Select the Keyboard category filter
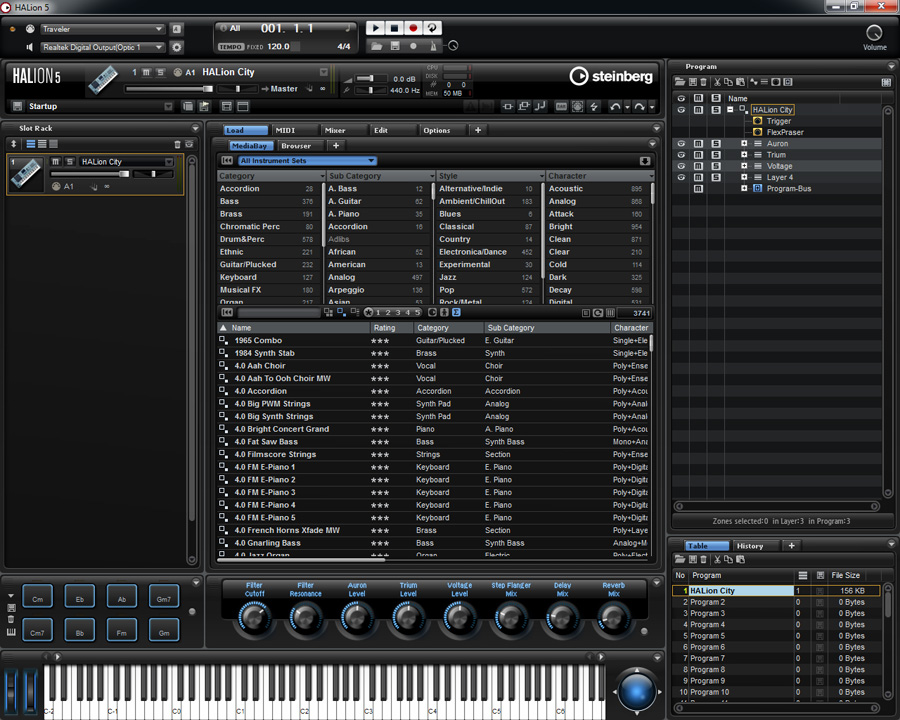This screenshot has width=900, height=720. click(x=239, y=277)
